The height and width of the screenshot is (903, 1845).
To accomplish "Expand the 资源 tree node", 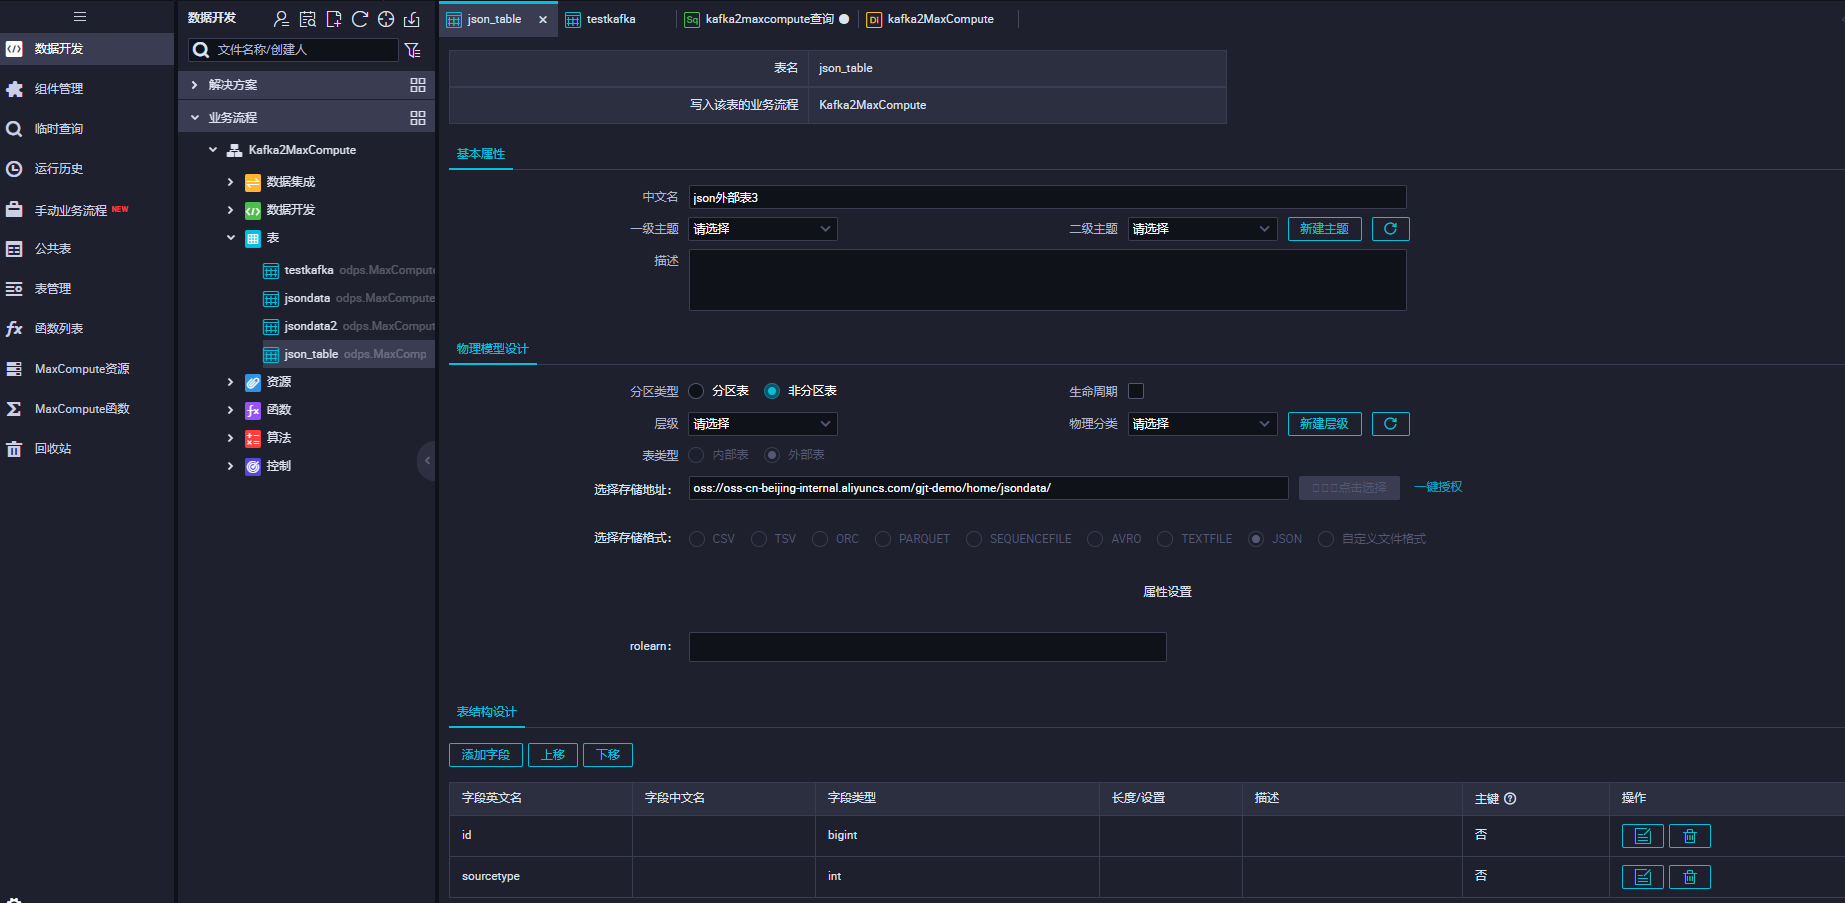I will pyautogui.click(x=230, y=381).
